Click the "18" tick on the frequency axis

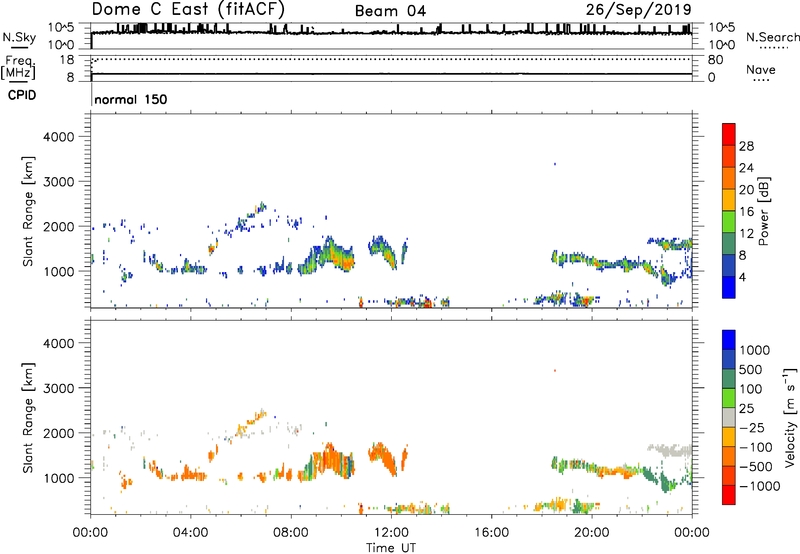pyautogui.click(x=67, y=60)
